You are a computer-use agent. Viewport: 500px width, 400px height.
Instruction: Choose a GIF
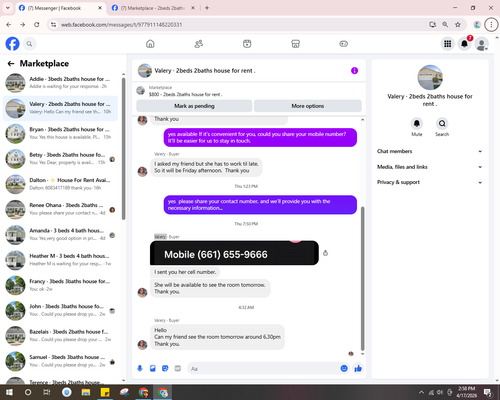click(178, 368)
